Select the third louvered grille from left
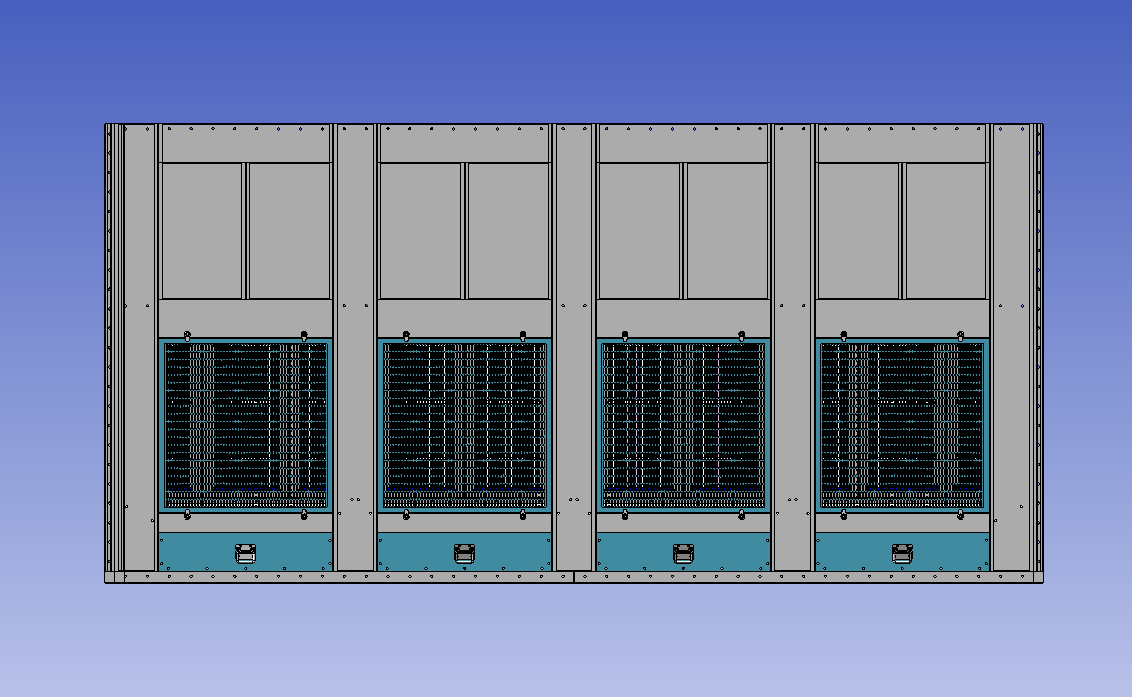The width and height of the screenshot is (1132, 697). pos(683,425)
